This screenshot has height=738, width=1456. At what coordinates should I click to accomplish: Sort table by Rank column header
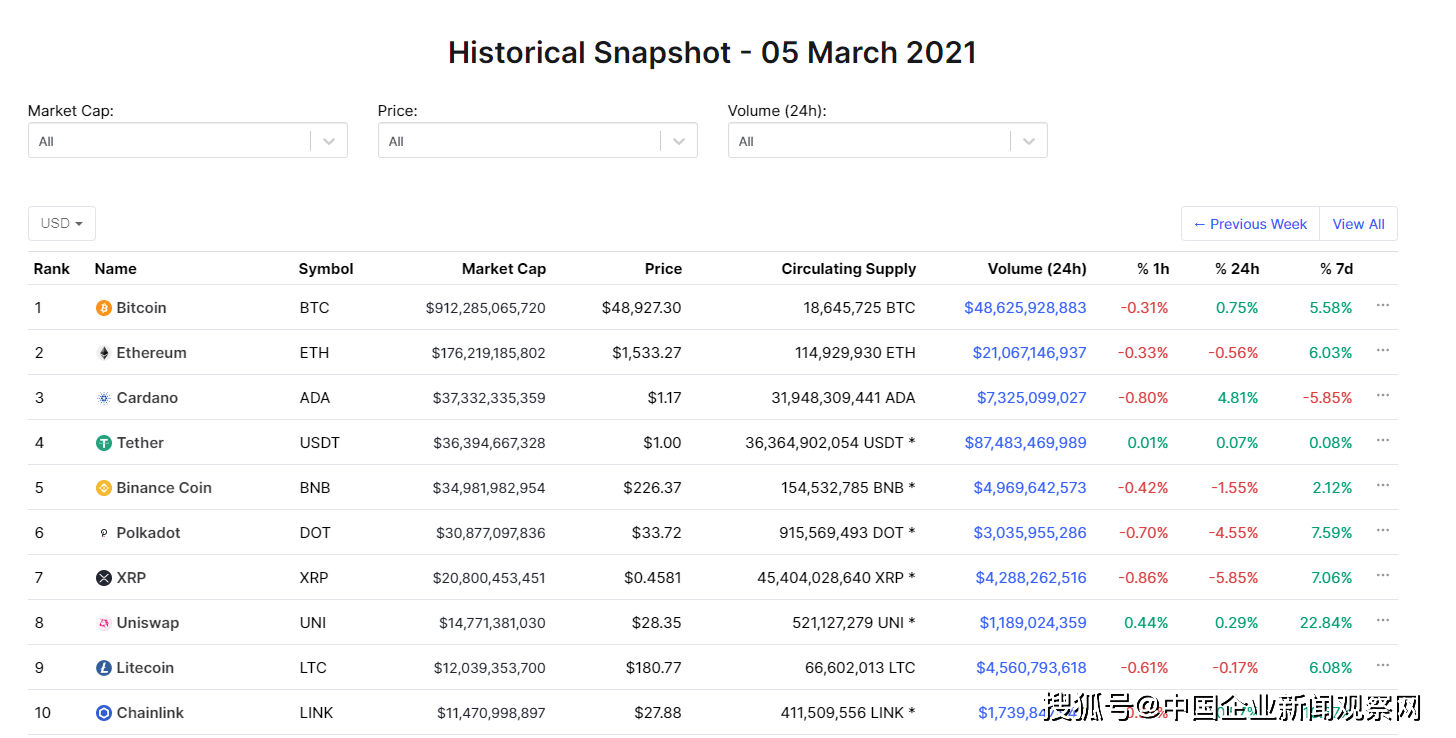[52, 269]
